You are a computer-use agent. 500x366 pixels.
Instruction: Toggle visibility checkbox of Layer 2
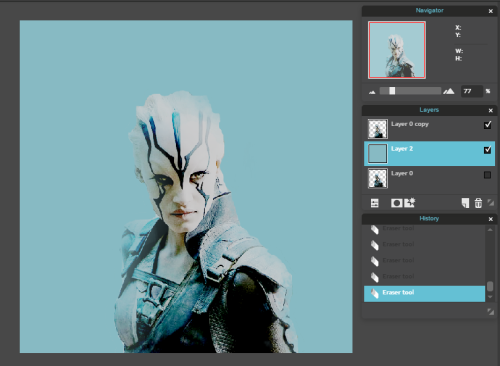point(487,150)
